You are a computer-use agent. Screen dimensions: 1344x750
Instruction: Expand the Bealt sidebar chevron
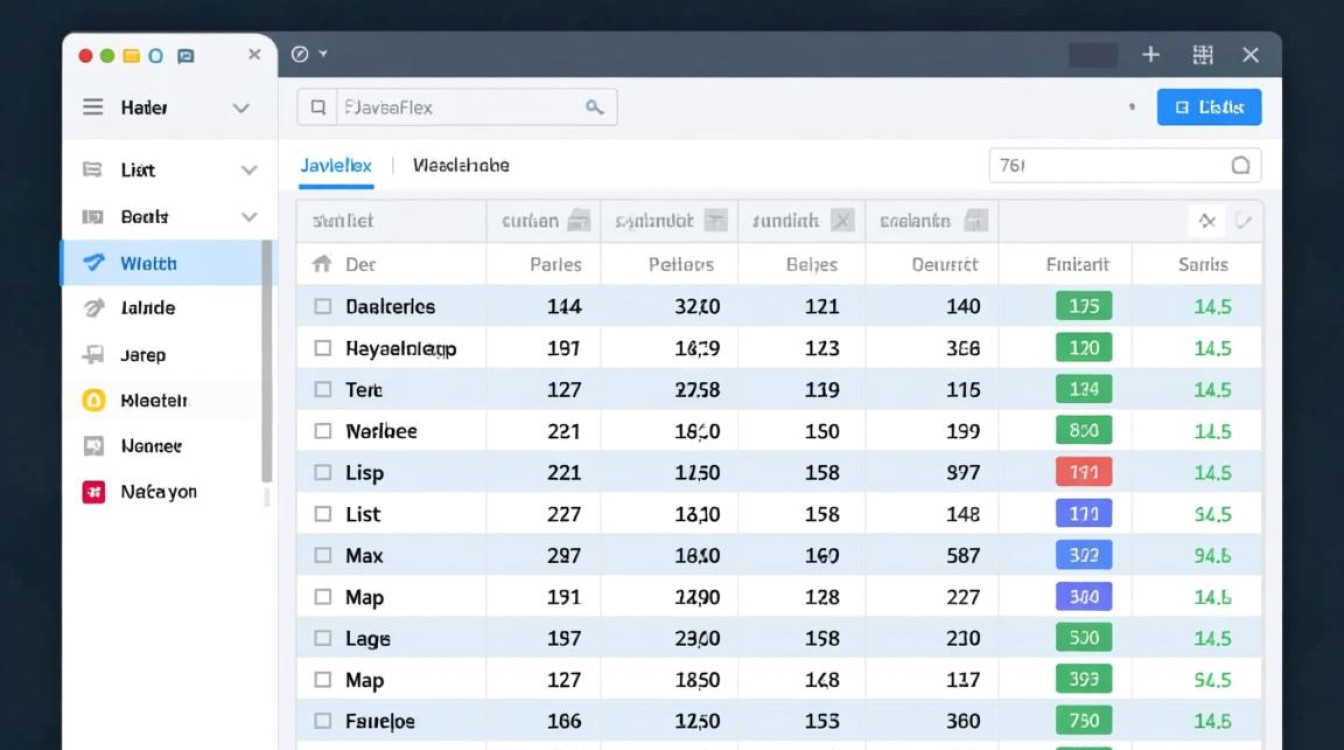pyautogui.click(x=249, y=217)
